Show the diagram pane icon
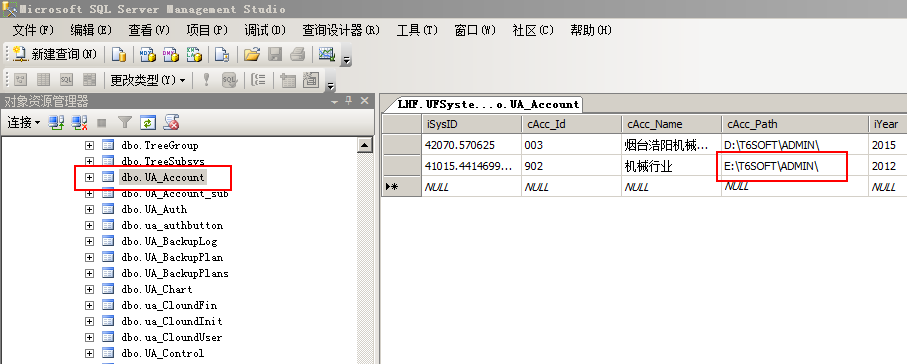The height and width of the screenshot is (364, 907). (x=21, y=80)
